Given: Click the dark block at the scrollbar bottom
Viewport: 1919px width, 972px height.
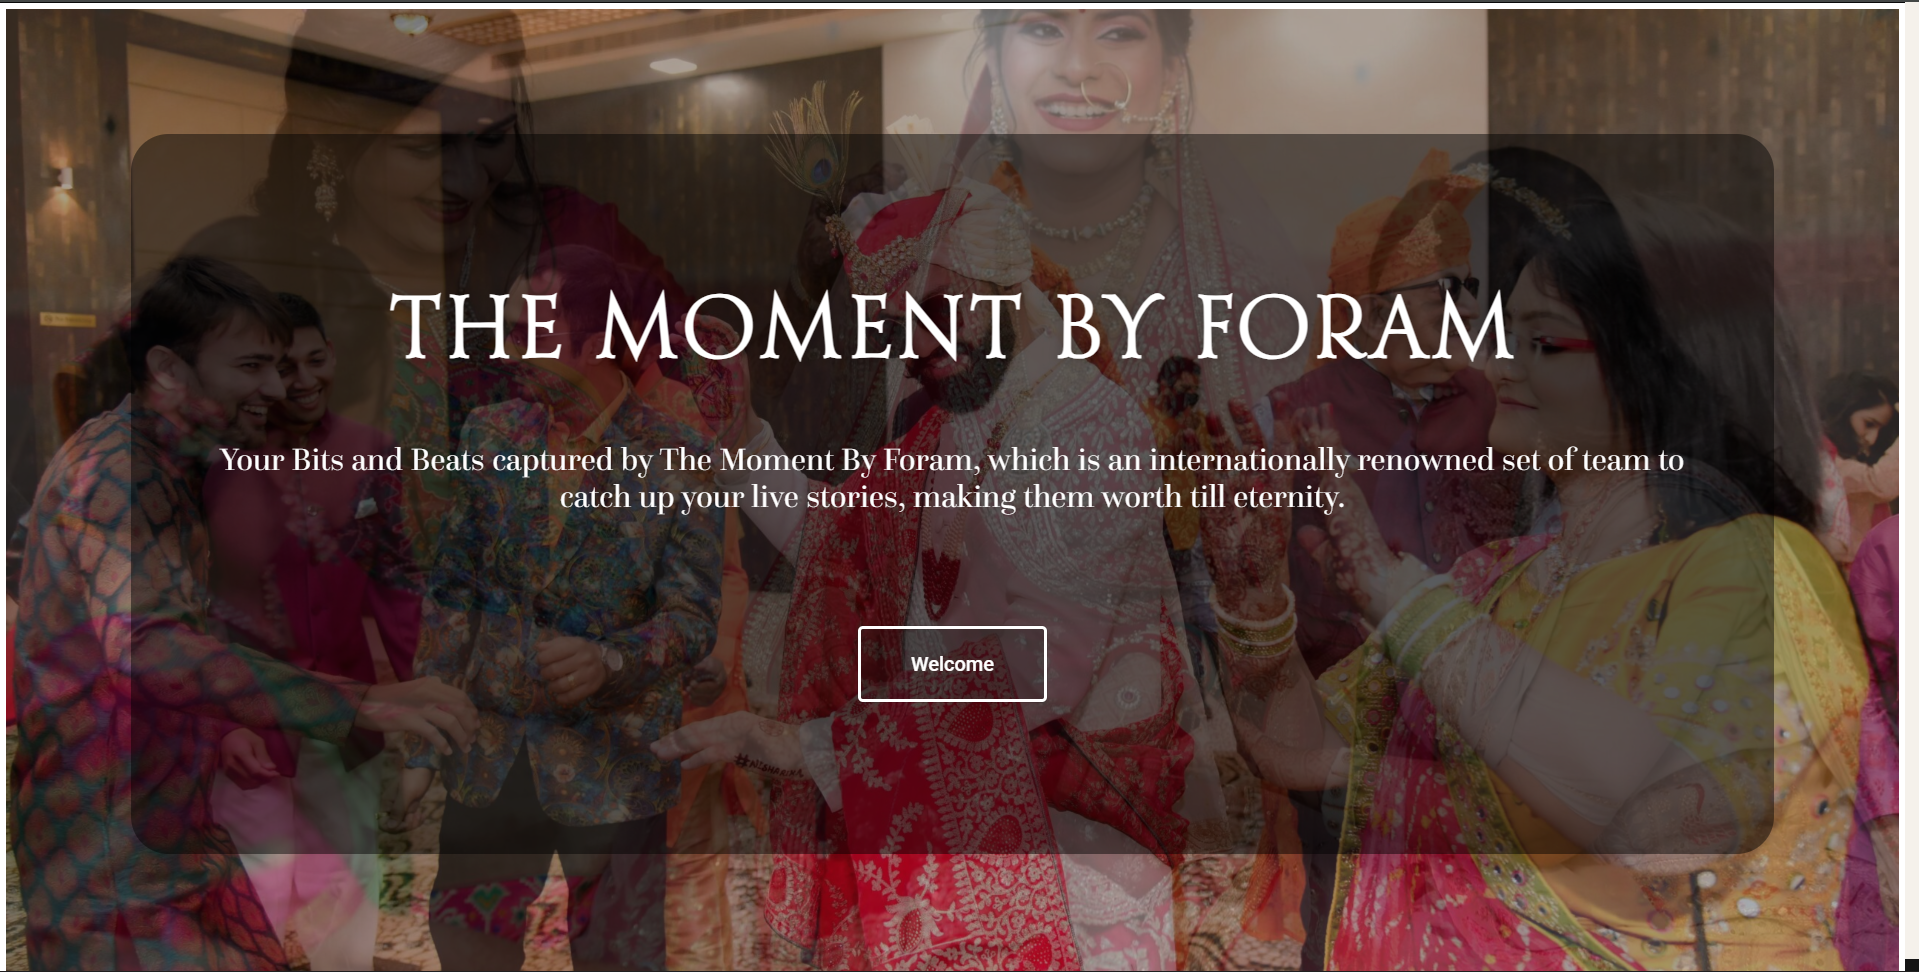Looking at the screenshot, I should pos(1911,965).
